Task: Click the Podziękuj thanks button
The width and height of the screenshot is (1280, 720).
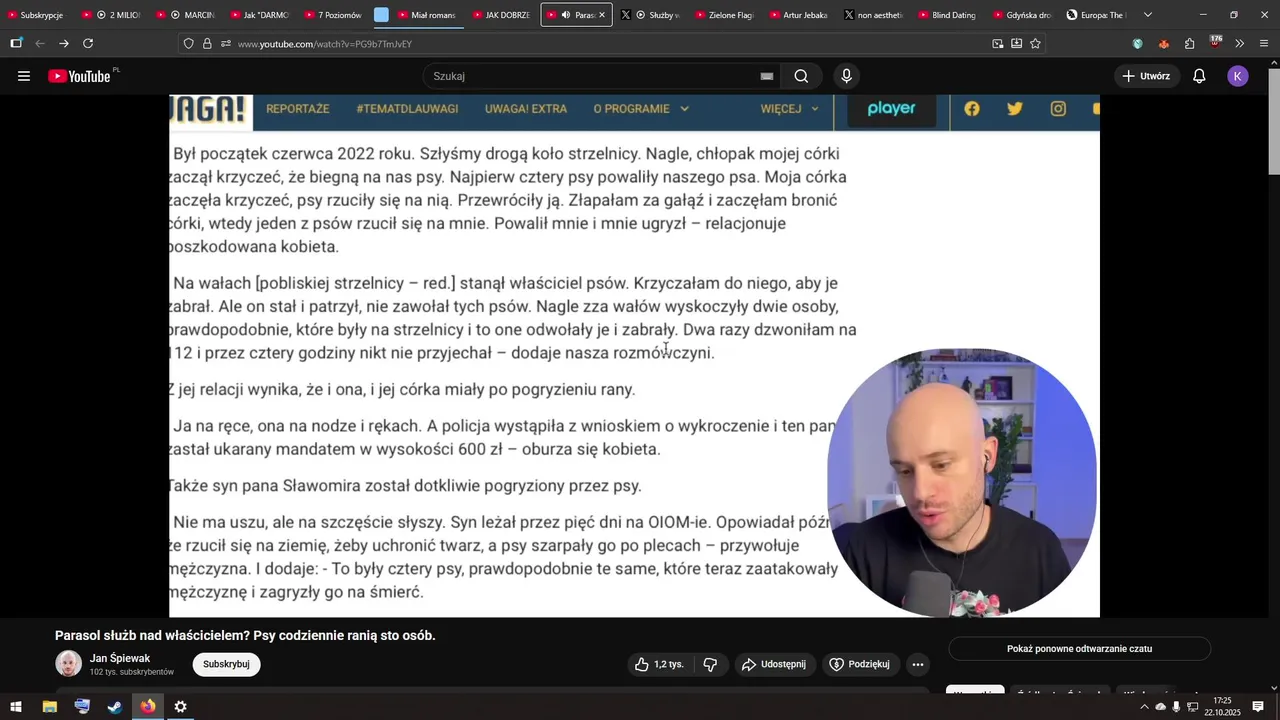Action: click(859, 664)
